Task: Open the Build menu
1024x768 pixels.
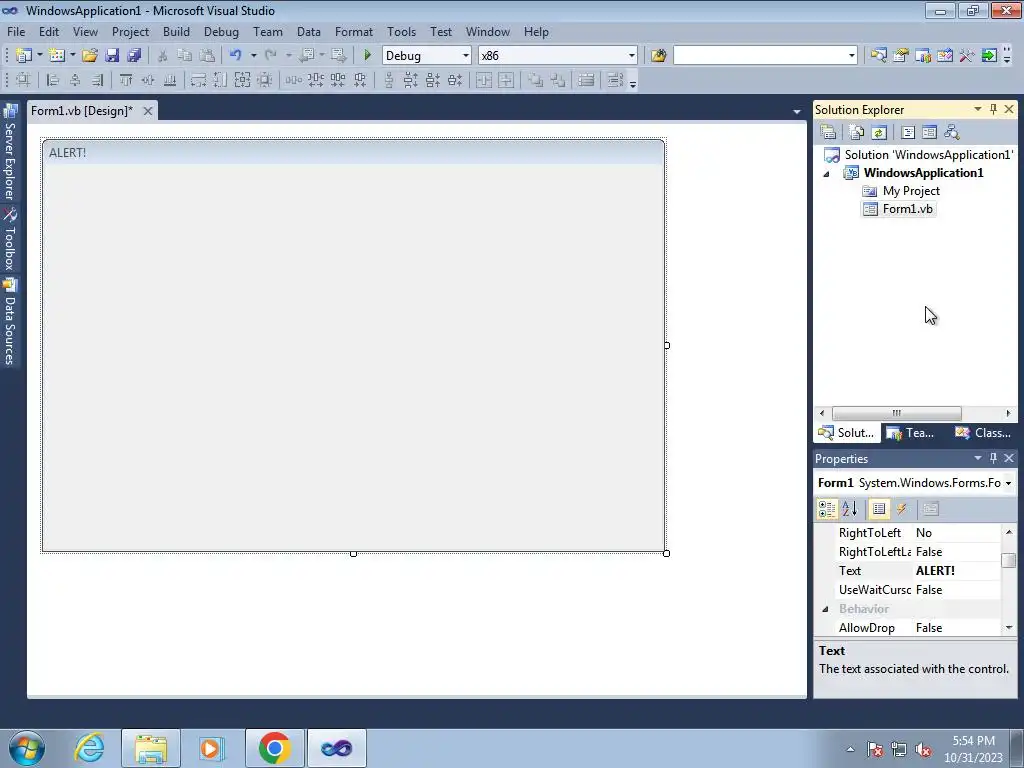Action: [176, 31]
